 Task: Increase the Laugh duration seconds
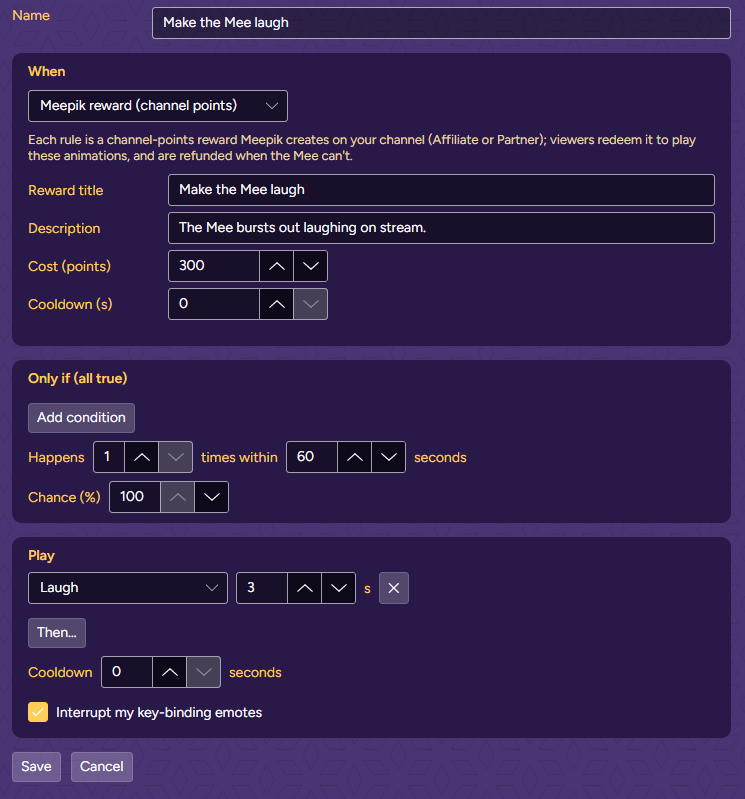[305, 588]
